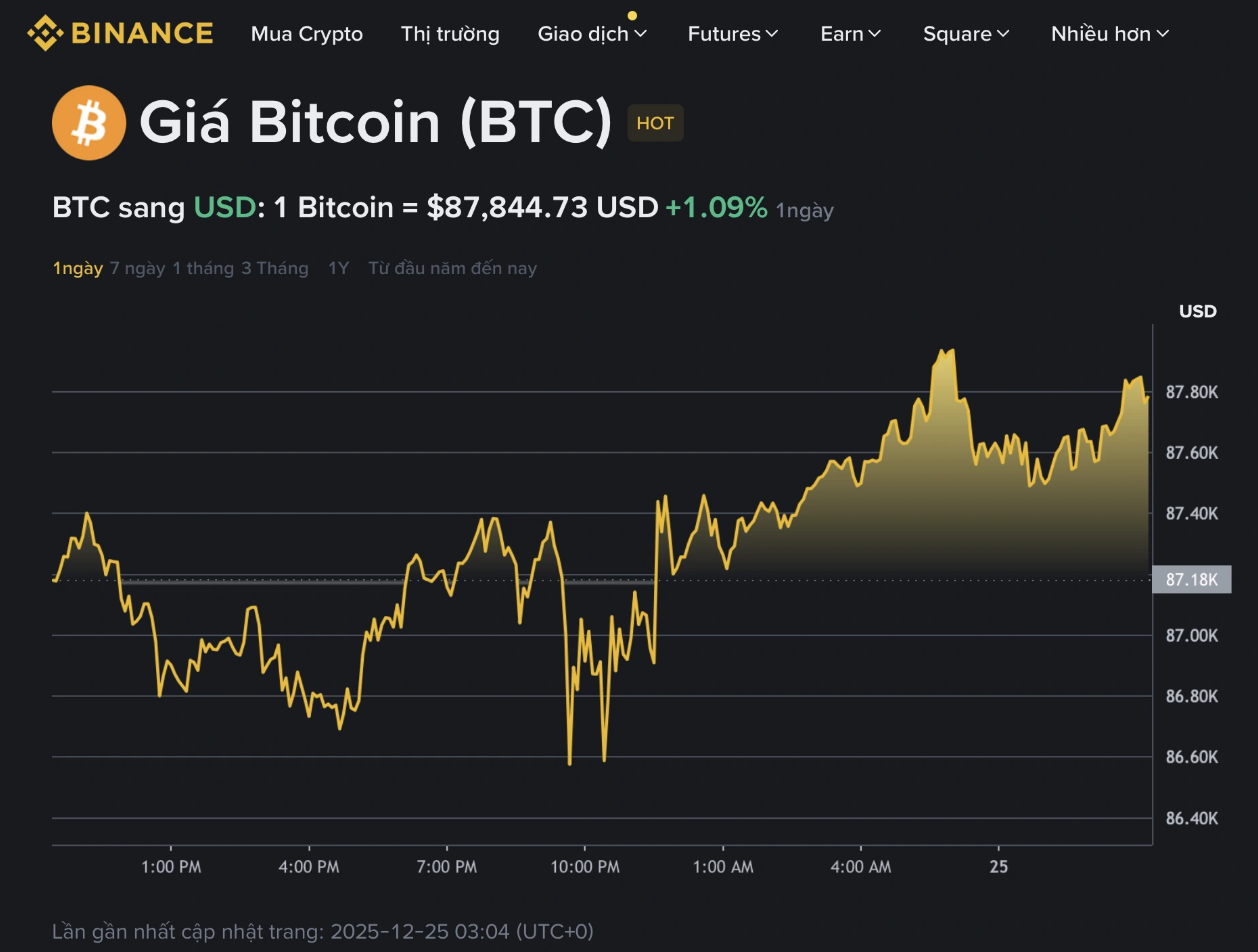Open the Futures dropdown menu
Viewport: 1258px width, 952px height.
click(x=733, y=34)
